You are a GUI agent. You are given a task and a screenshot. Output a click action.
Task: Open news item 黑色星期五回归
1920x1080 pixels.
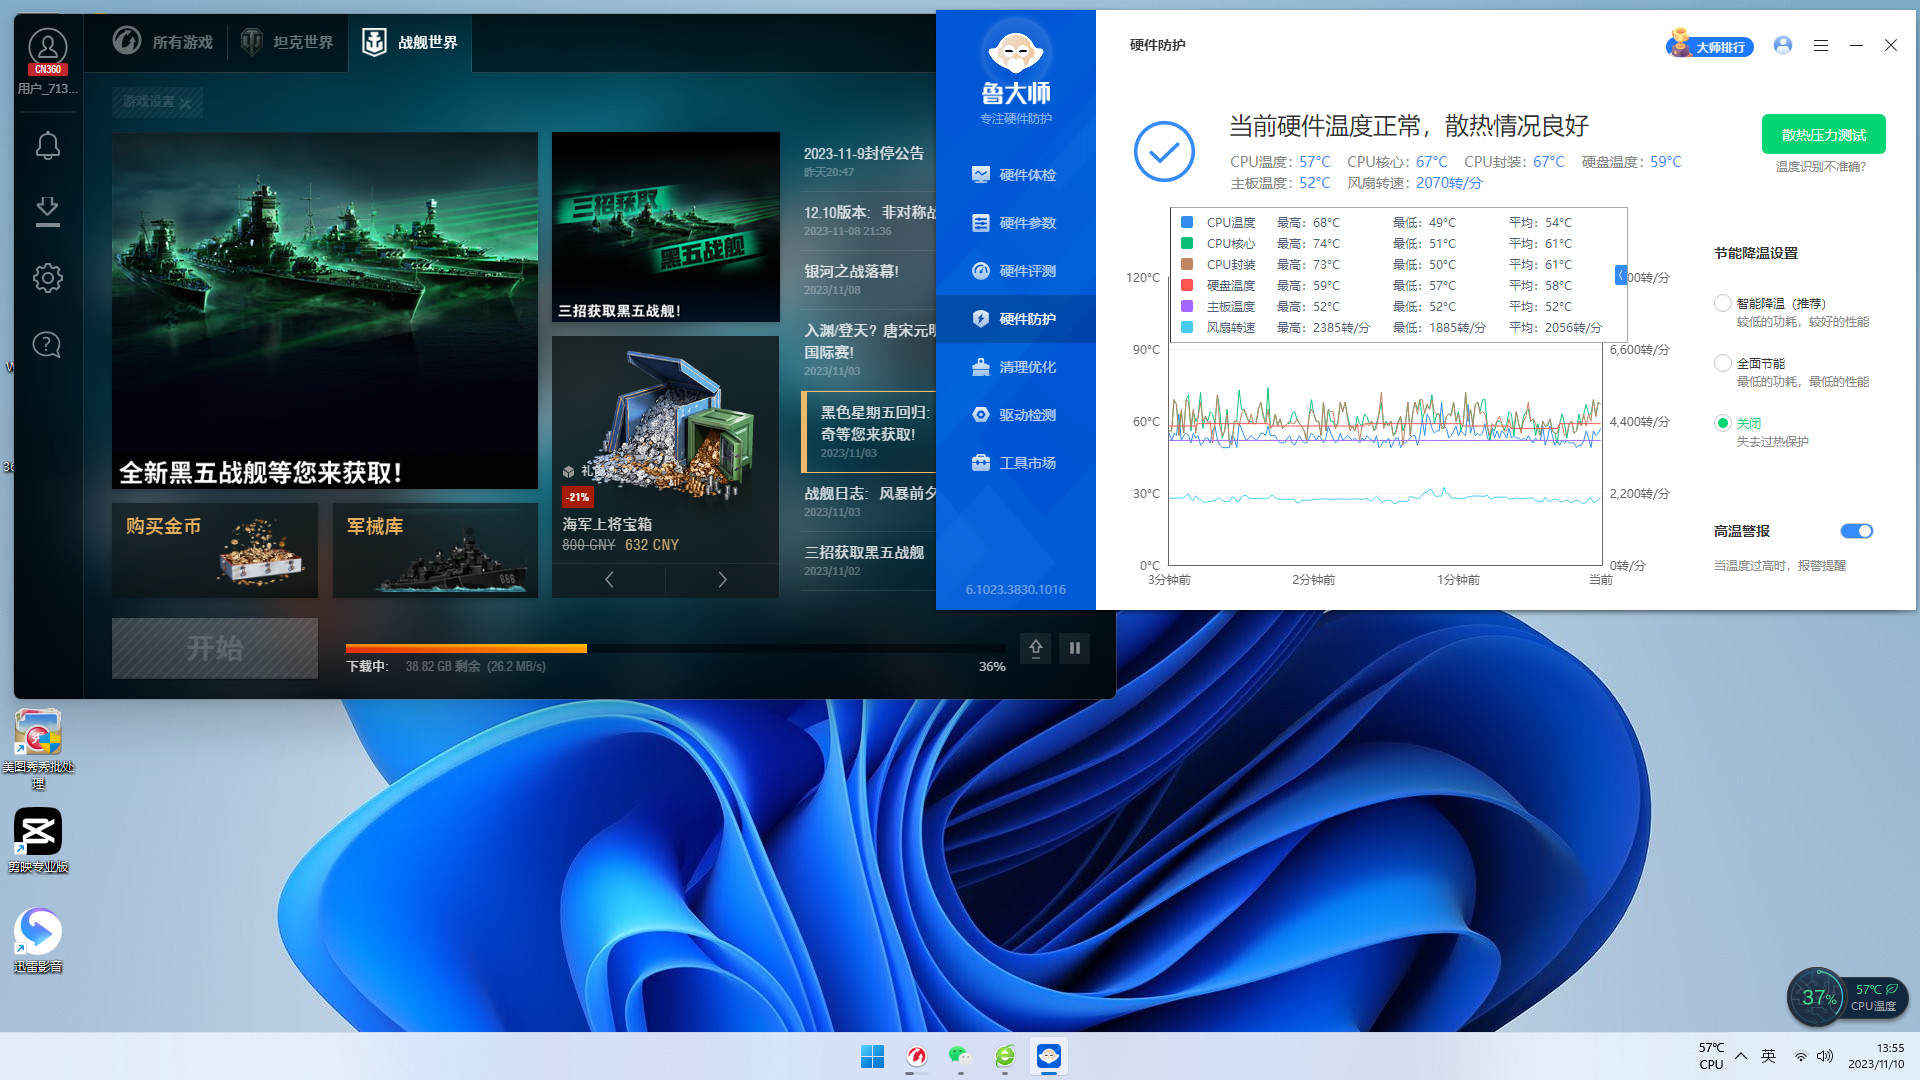870,432
